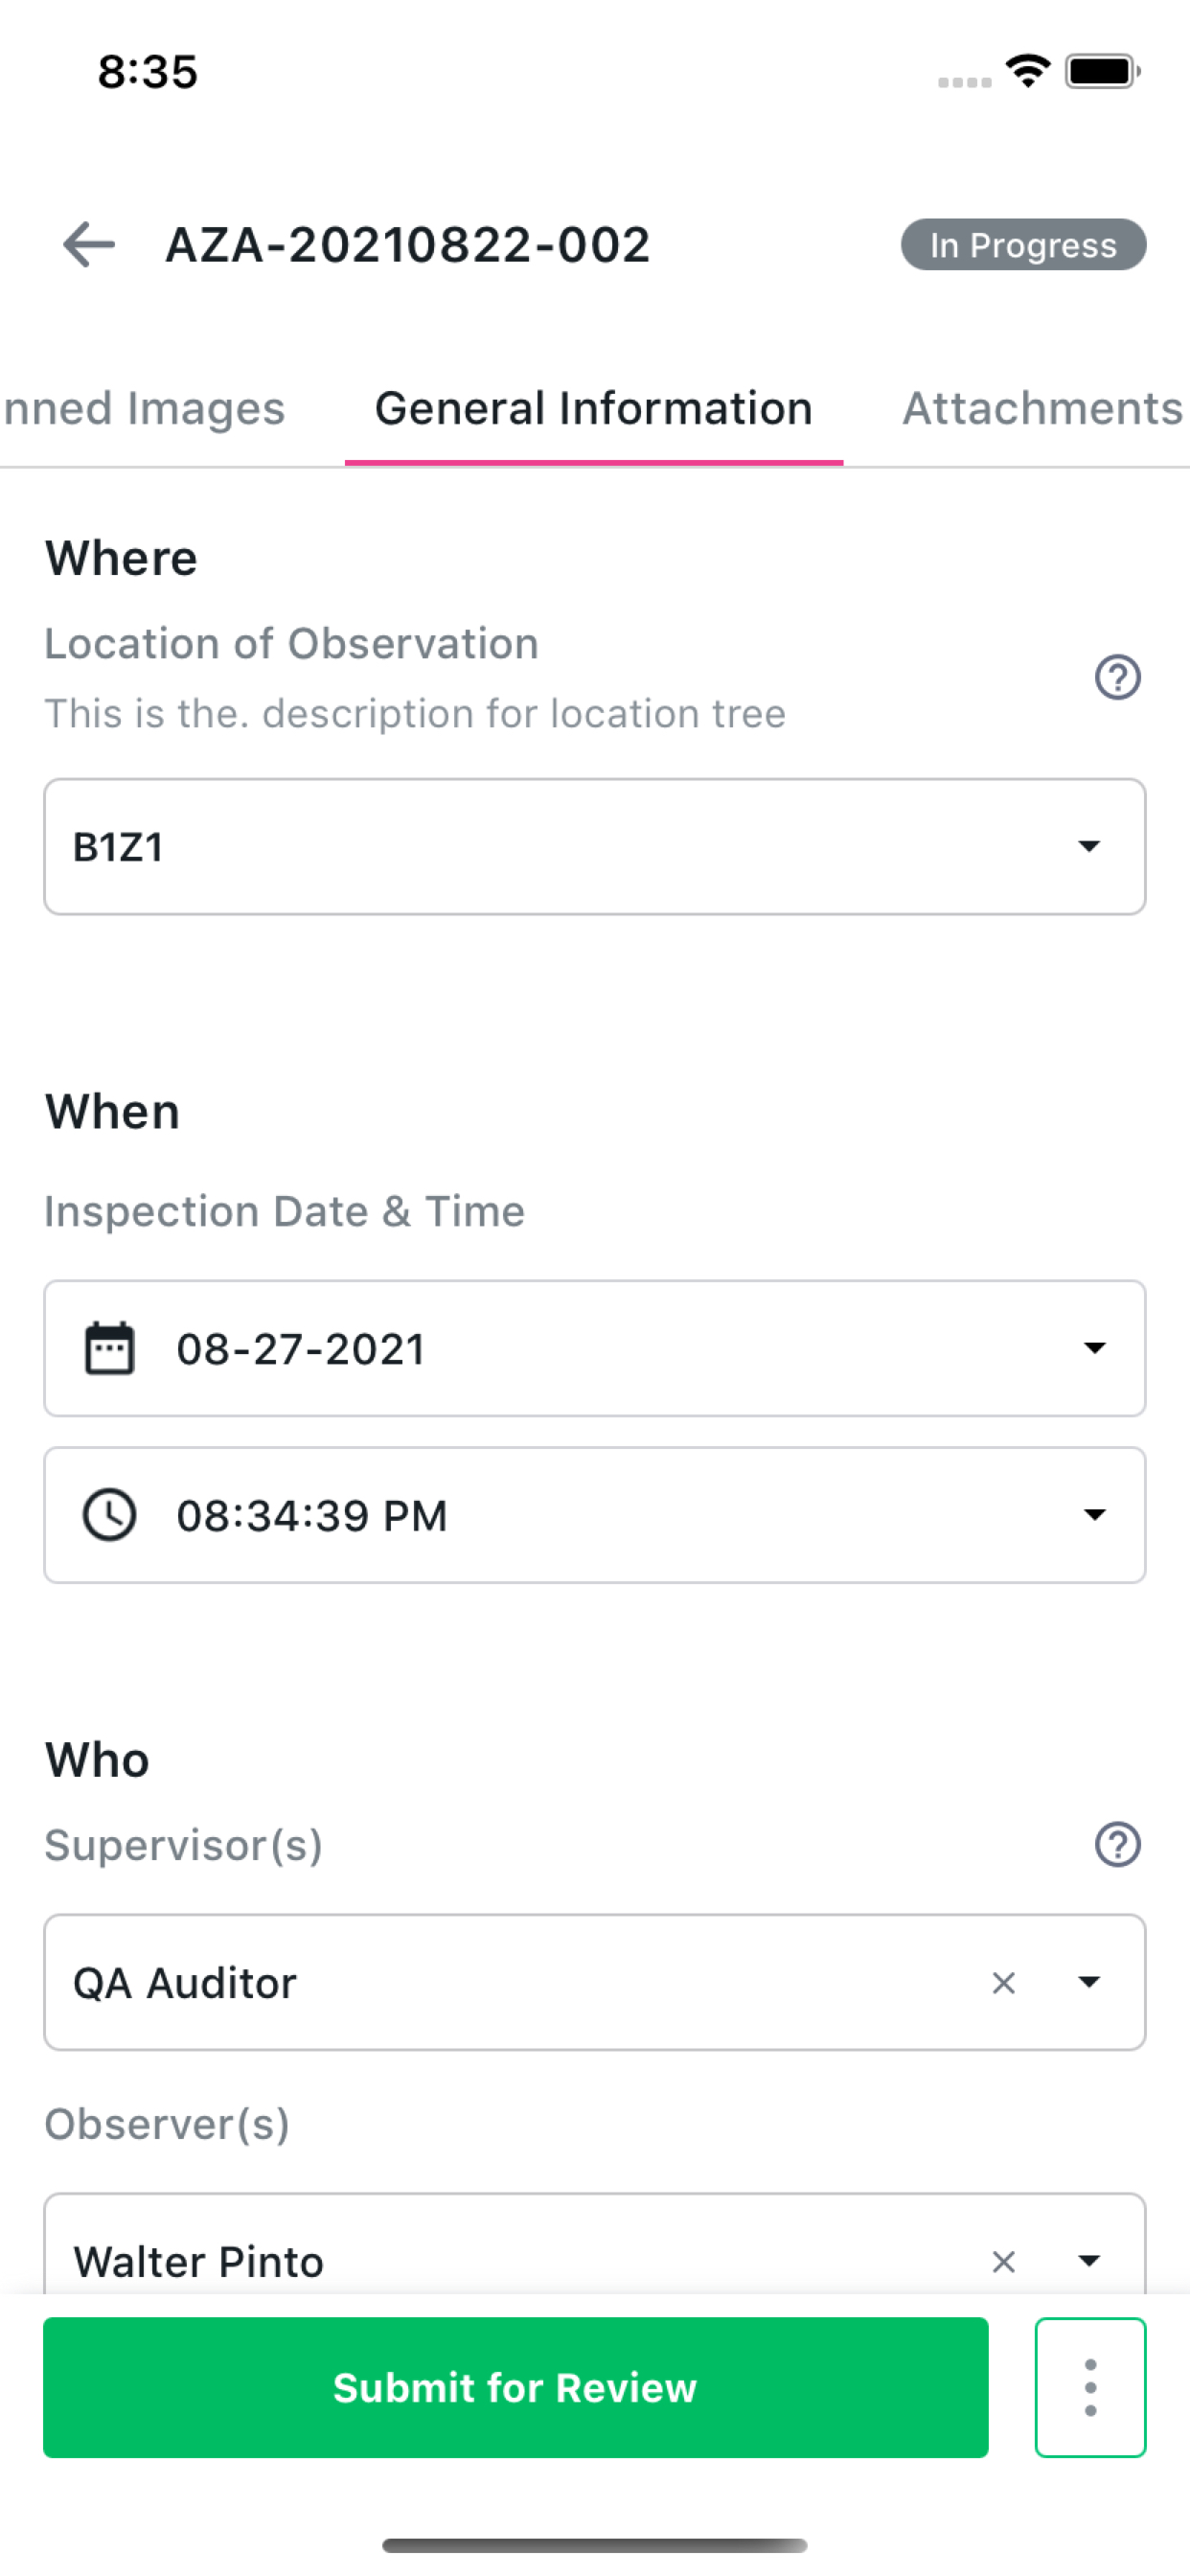Select the General Information tab
1190x2576 pixels.
593,409
